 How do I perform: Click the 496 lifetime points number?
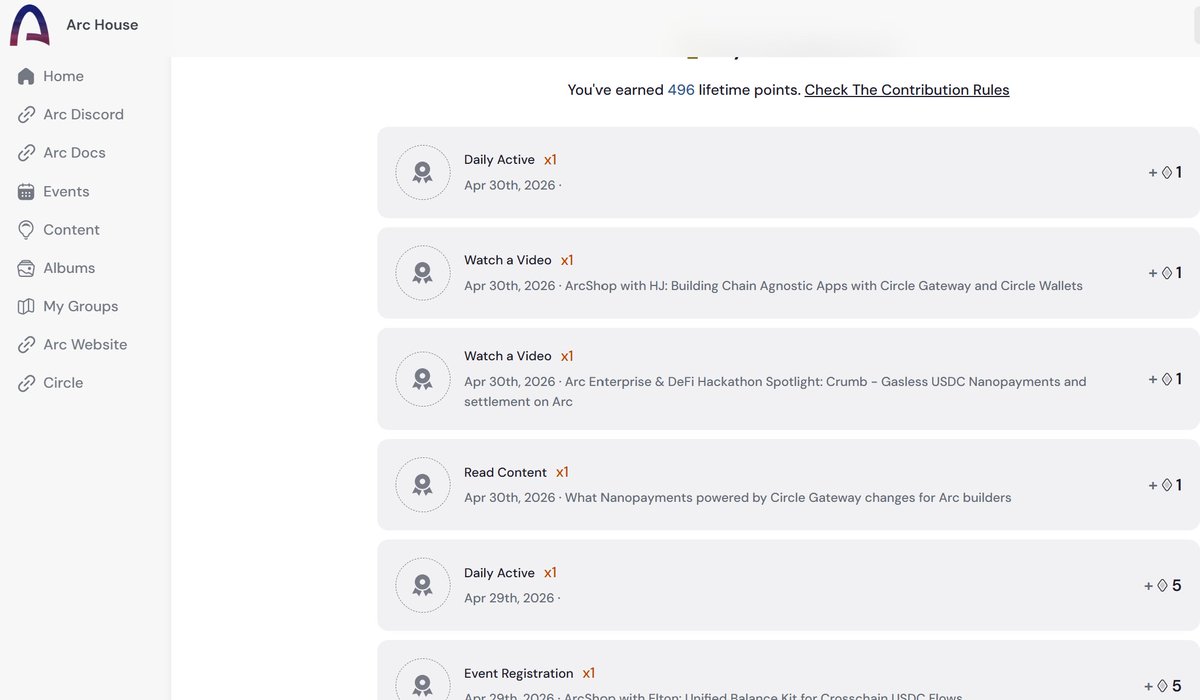681,90
